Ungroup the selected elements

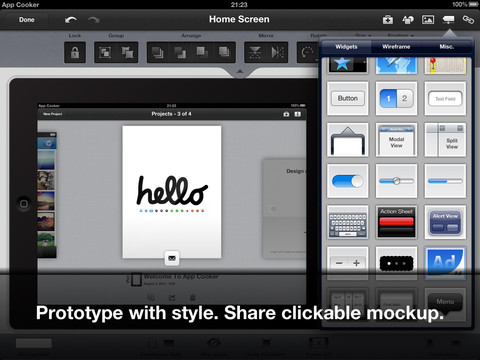127,52
